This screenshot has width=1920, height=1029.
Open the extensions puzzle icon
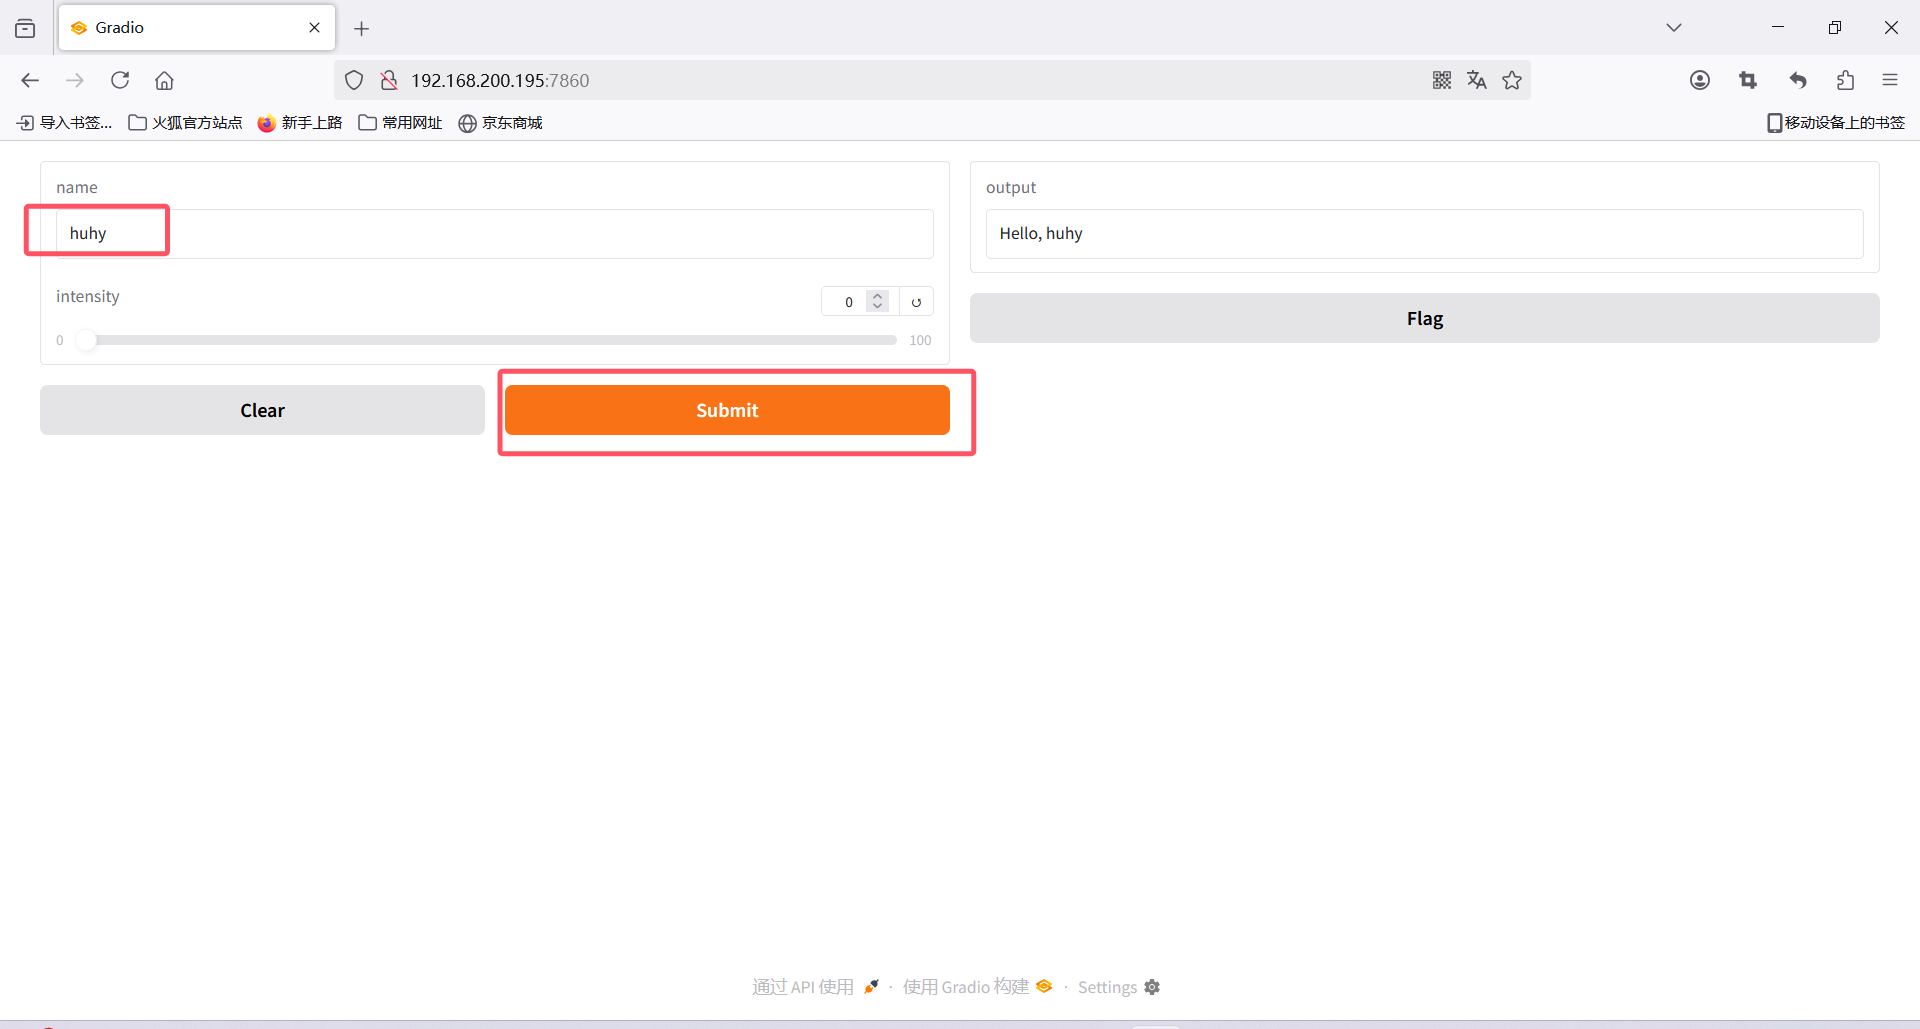click(1845, 80)
